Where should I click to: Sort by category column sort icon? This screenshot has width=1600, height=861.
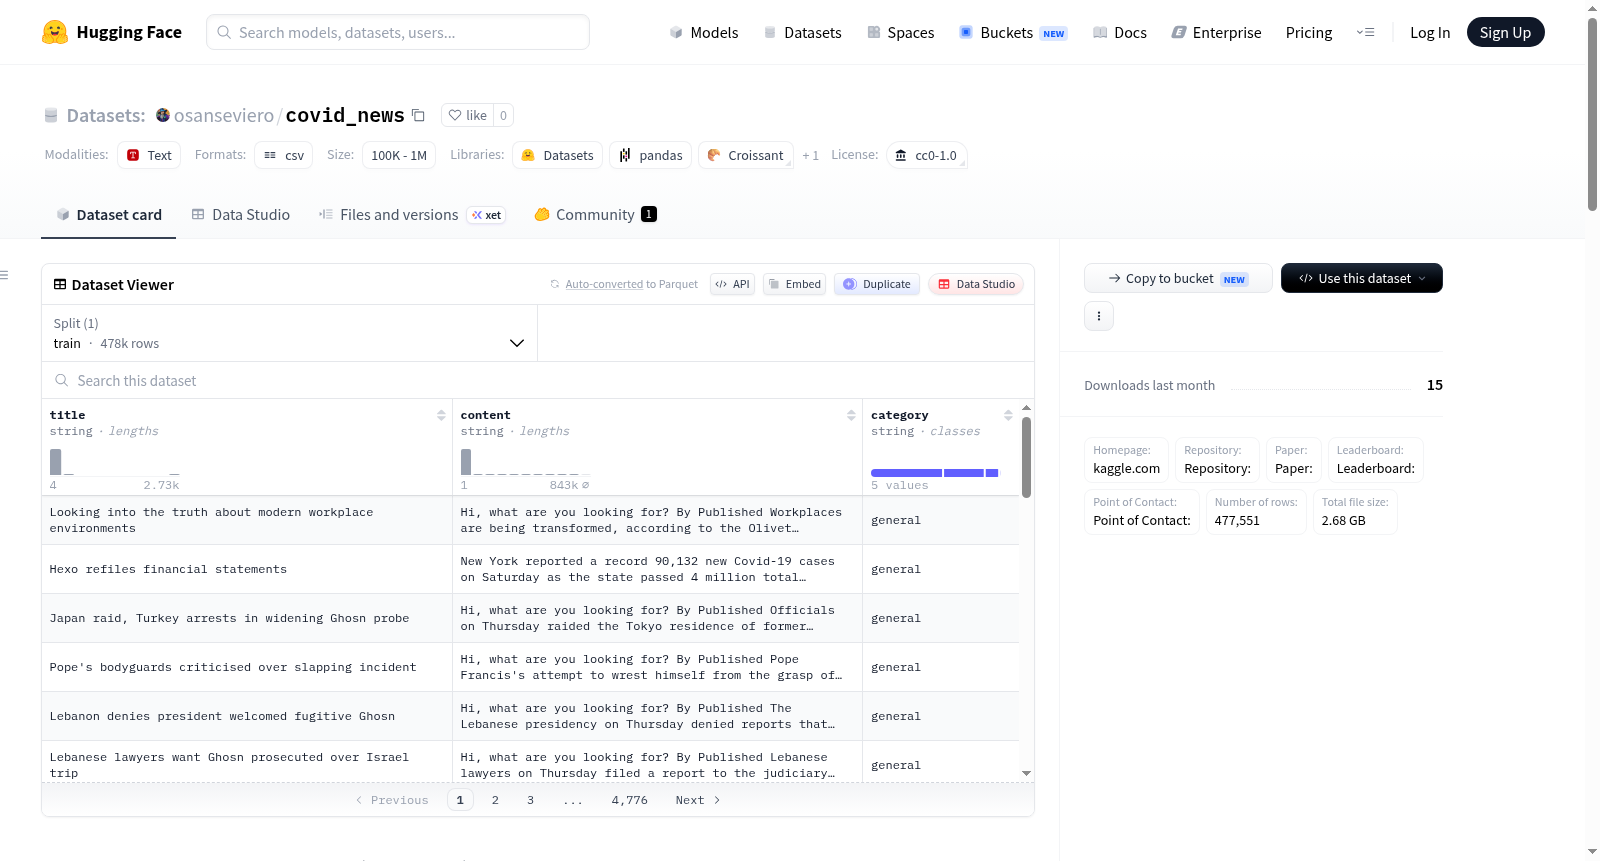point(1008,415)
